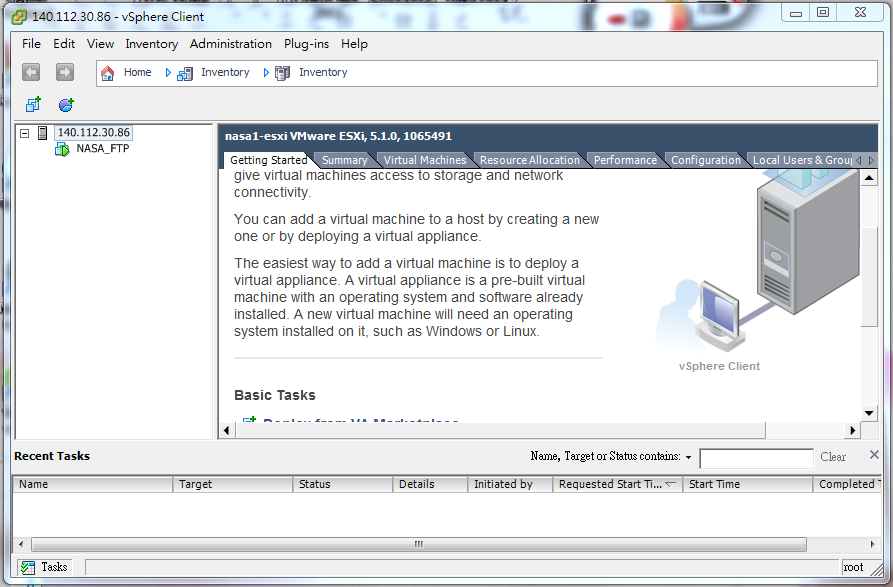
Task: Open the filter criteria dropdown arrow
Action: tap(689, 457)
